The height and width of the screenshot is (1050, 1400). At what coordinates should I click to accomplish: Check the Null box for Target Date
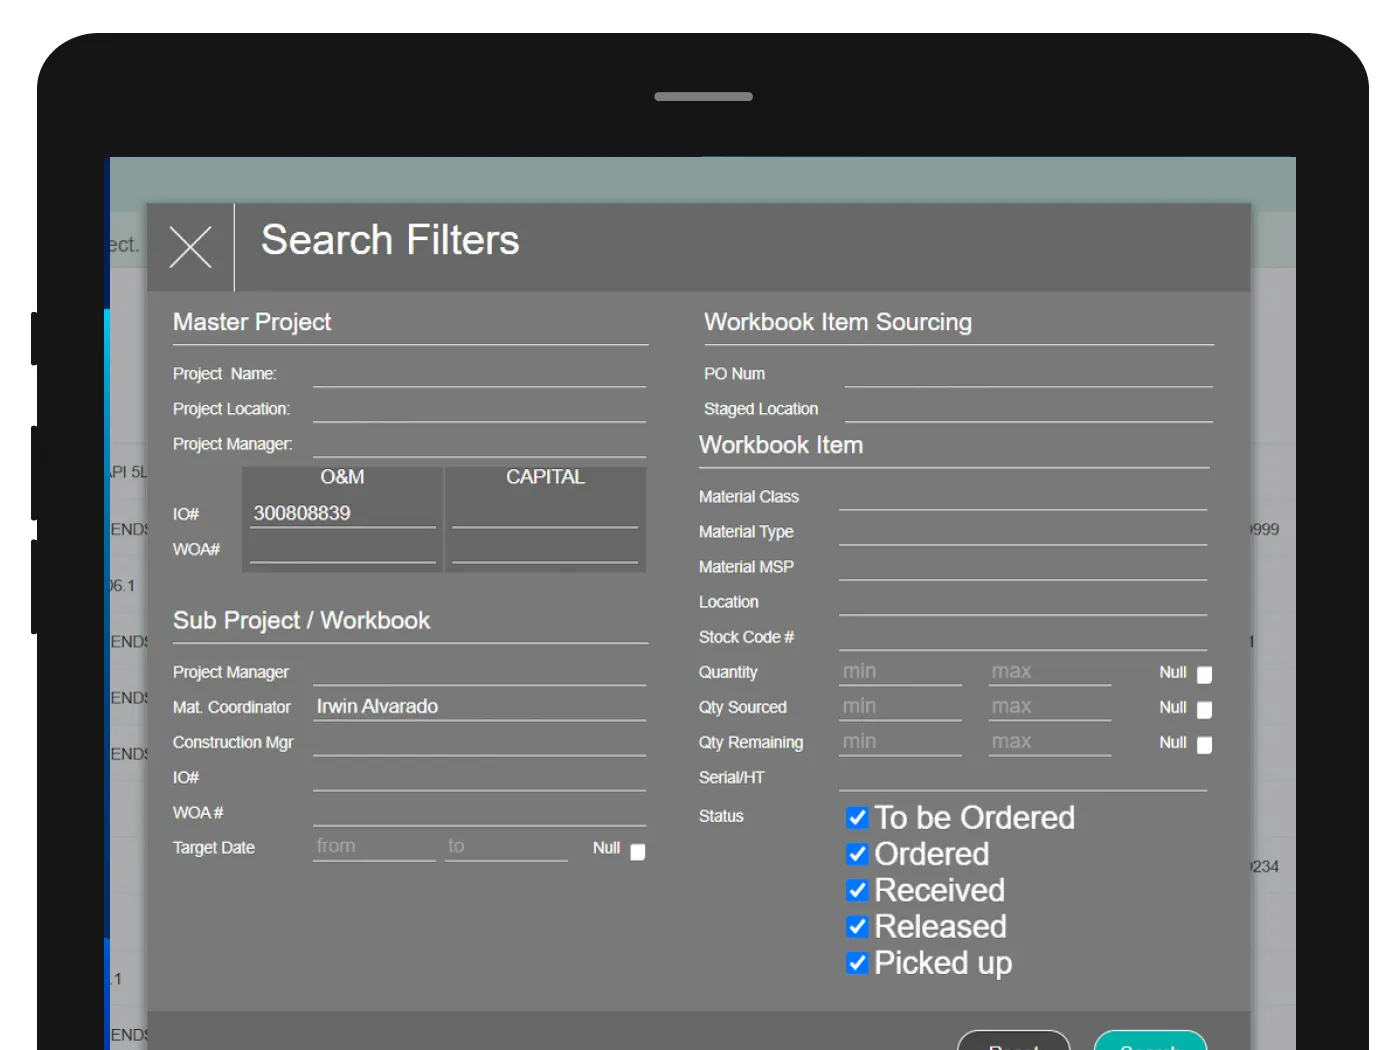pyautogui.click(x=637, y=851)
